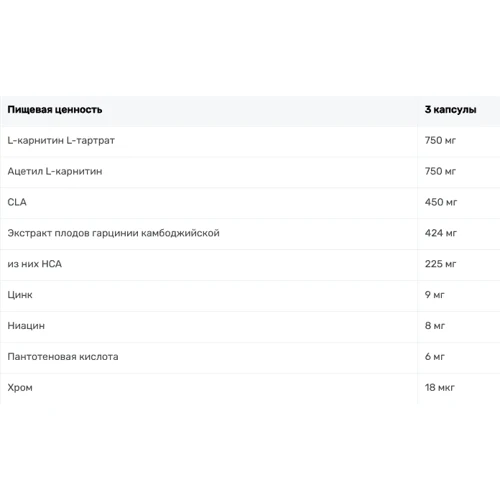Click the '750 мг' value for L-тартрат
Screen dimensions: 500x500
click(440, 140)
